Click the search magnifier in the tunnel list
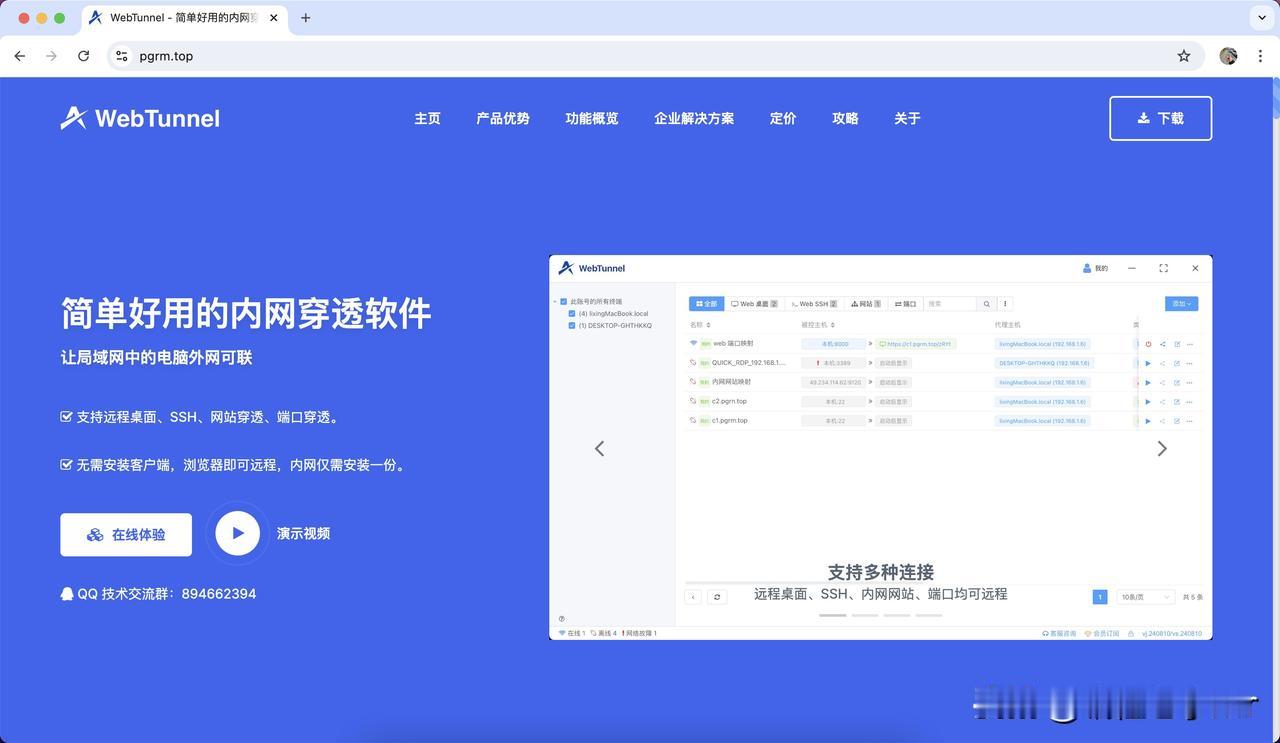This screenshot has height=743, width=1280. tap(985, 303)
